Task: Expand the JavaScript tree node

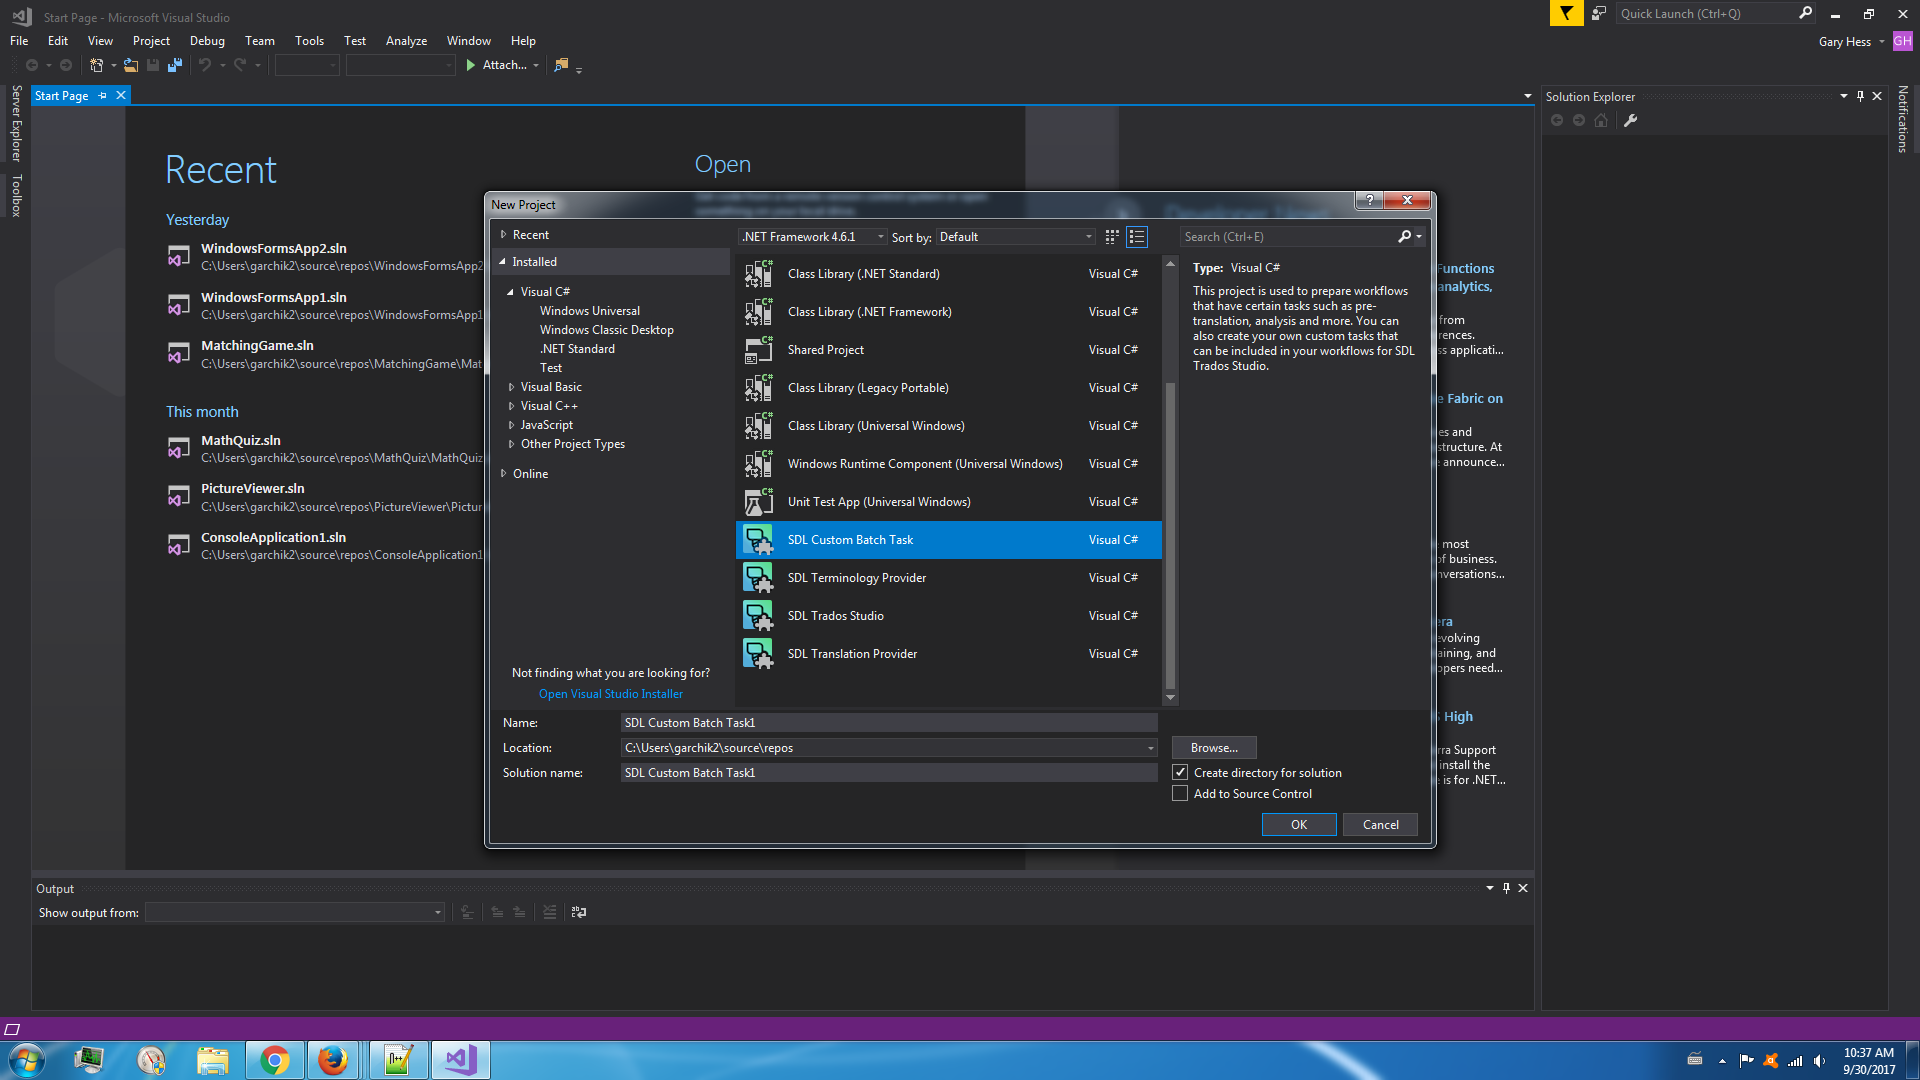Action: tap(511, 425)
